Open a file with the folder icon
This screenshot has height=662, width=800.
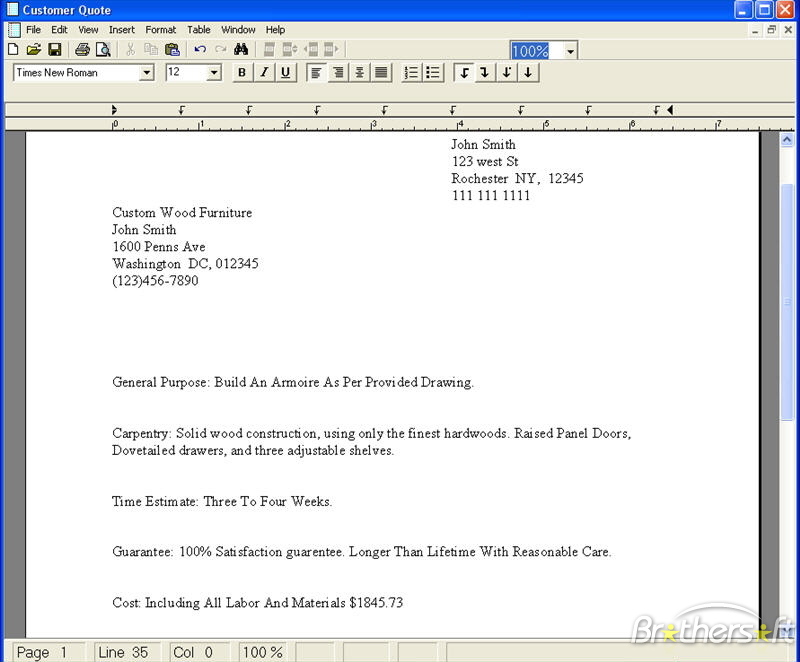pyautogui.click(x=34, y=49)
